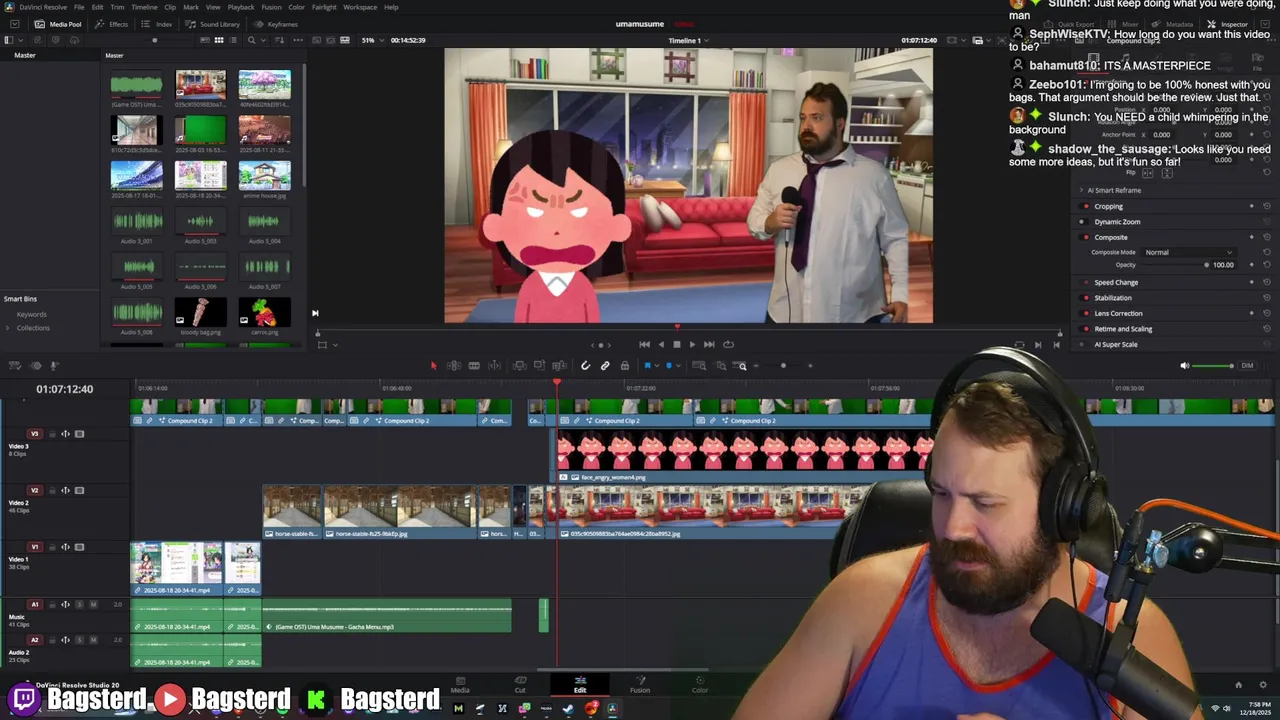Toggle the Composite section enable dot
The image size is (1280, 720).
click(1086, 237)
